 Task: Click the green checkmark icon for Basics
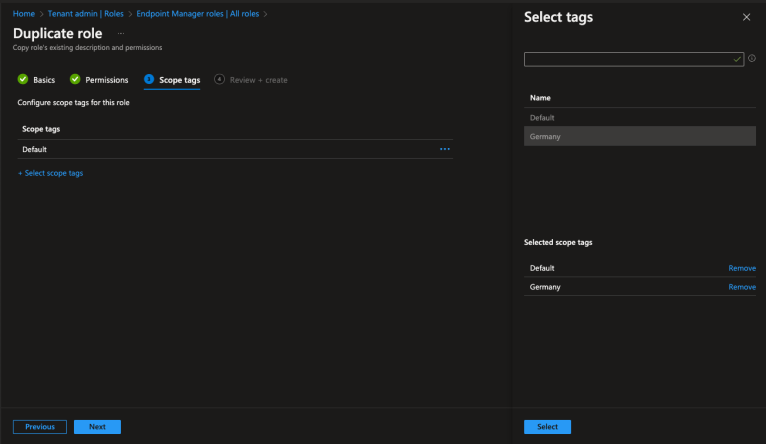click(x=23, y=80)
